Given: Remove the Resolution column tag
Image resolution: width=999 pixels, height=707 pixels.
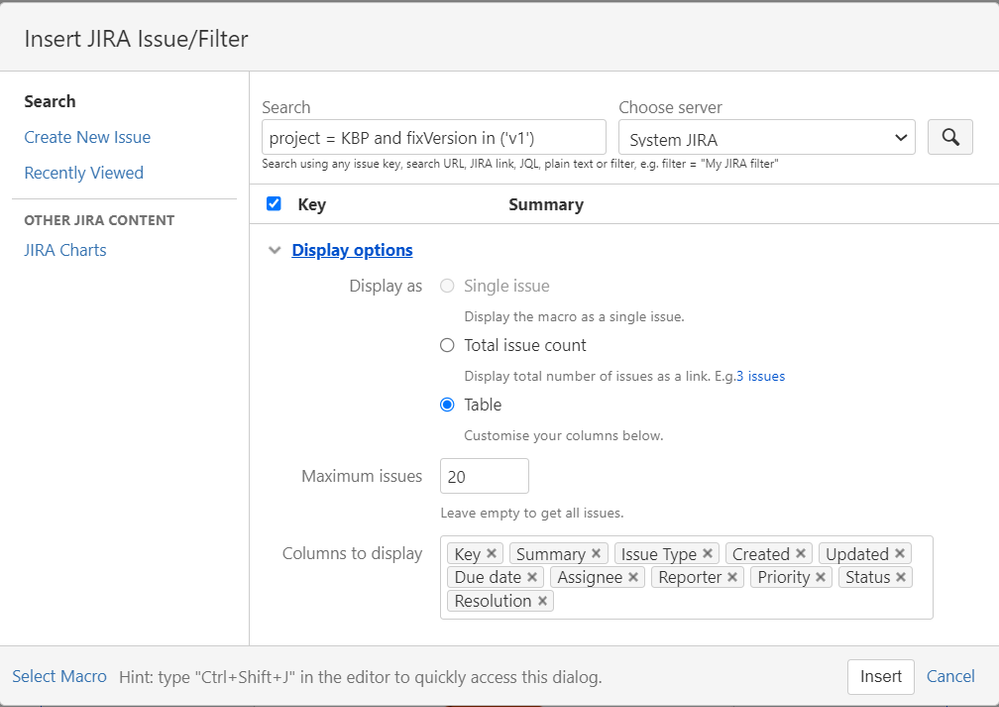Looking at the screenshot, I should pyautogui.click(x=542, y=601).
